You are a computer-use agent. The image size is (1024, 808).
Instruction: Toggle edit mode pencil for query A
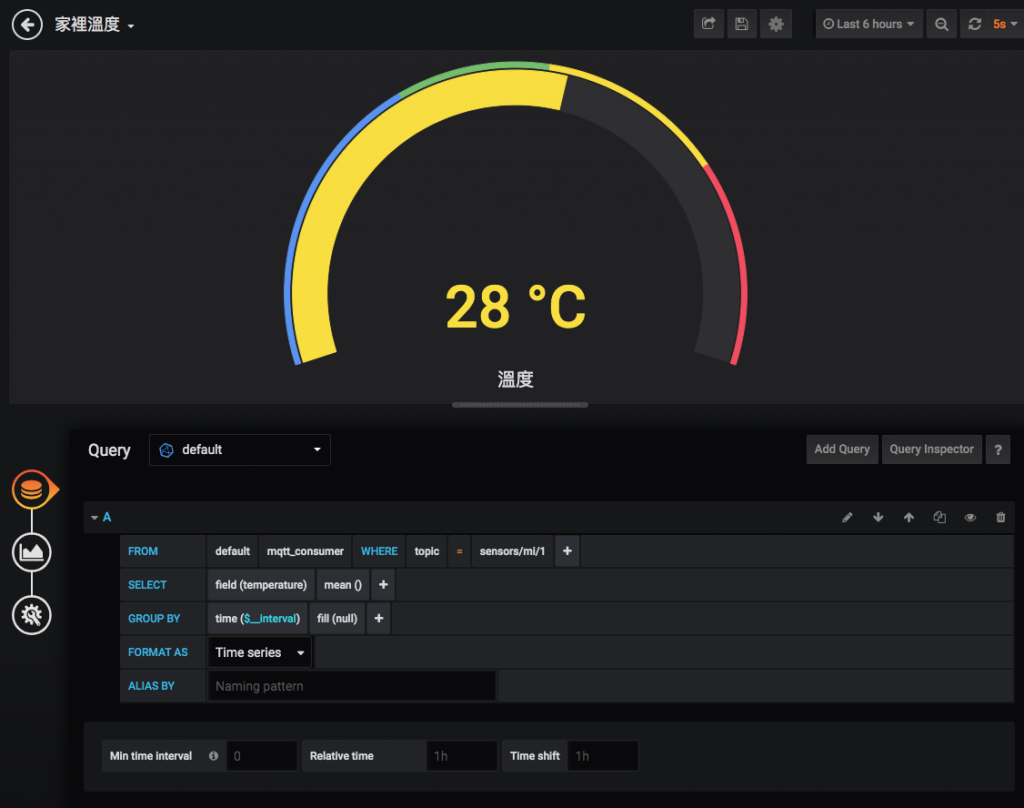pos(848,518)
